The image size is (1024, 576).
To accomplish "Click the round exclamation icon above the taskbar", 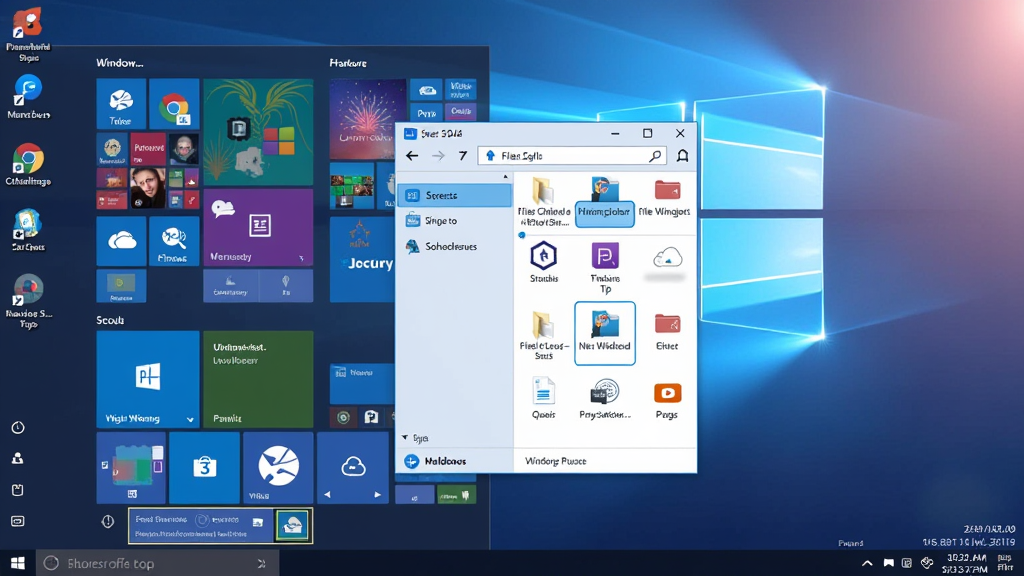I will pyautogui.click(x=108, y=521).
